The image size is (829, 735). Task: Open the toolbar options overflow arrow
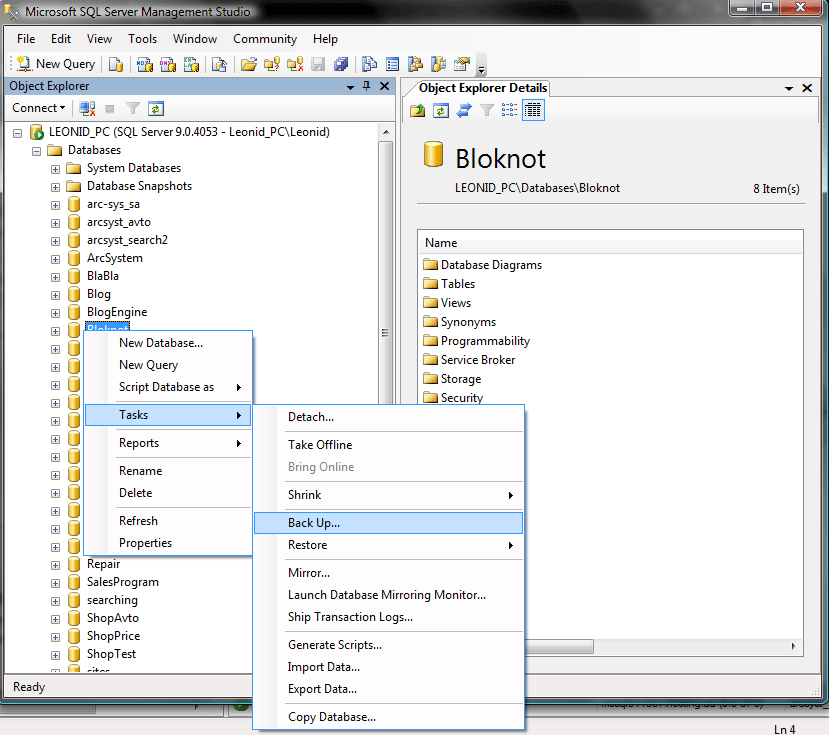(481, 66)
